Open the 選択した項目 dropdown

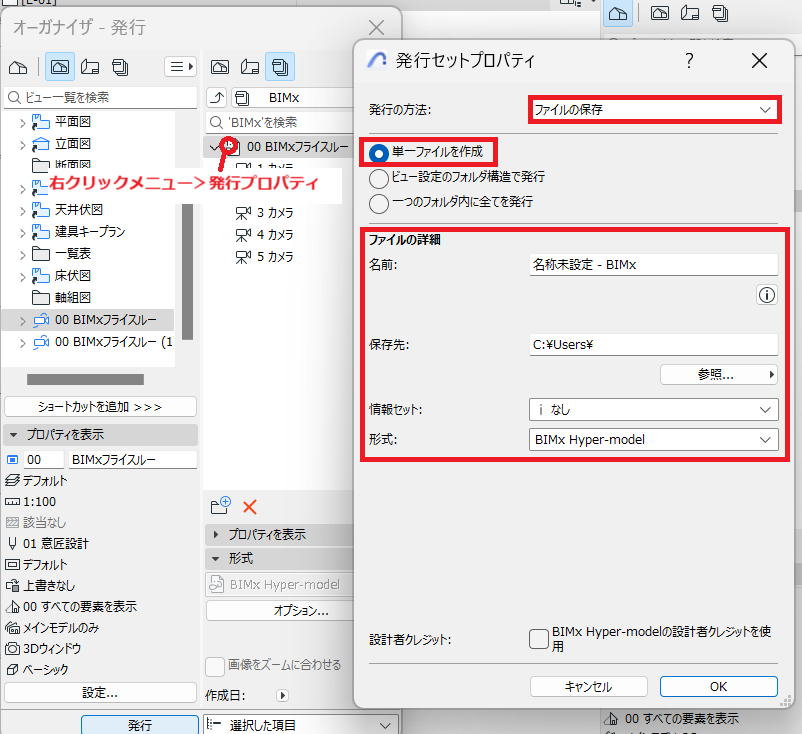pyautogui.click(x=301, y=725)
